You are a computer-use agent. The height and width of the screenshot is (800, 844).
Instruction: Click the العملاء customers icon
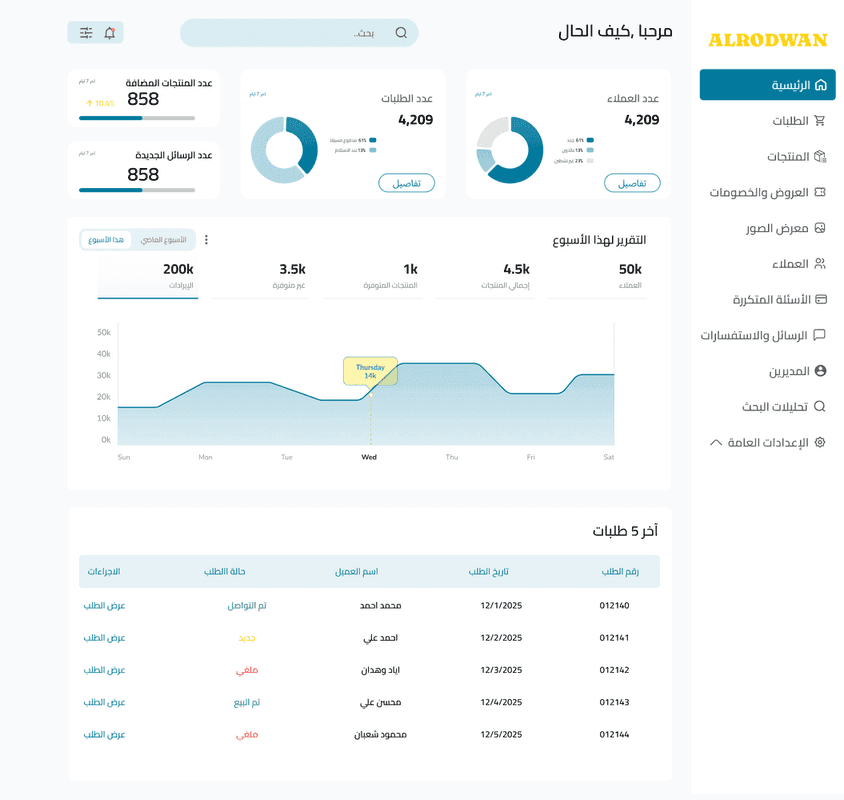coord(820,262)
